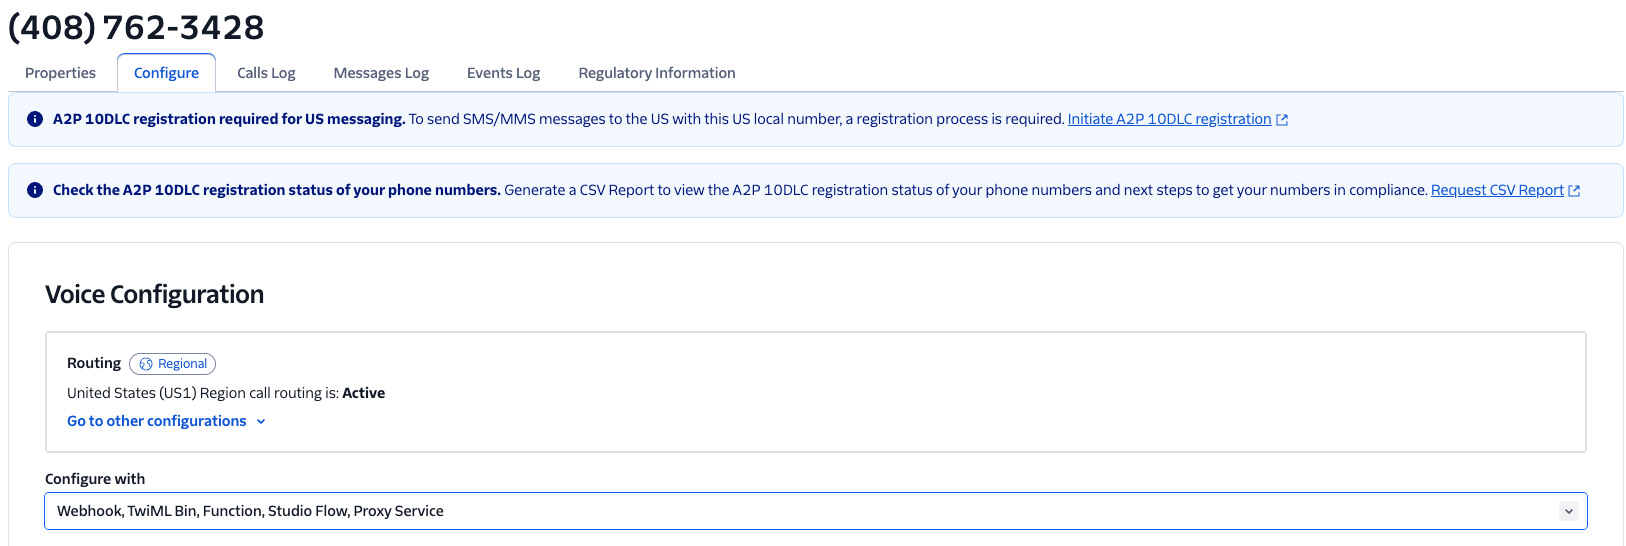
Task: Click the Regional routing badge label
Action: (182, 364)
